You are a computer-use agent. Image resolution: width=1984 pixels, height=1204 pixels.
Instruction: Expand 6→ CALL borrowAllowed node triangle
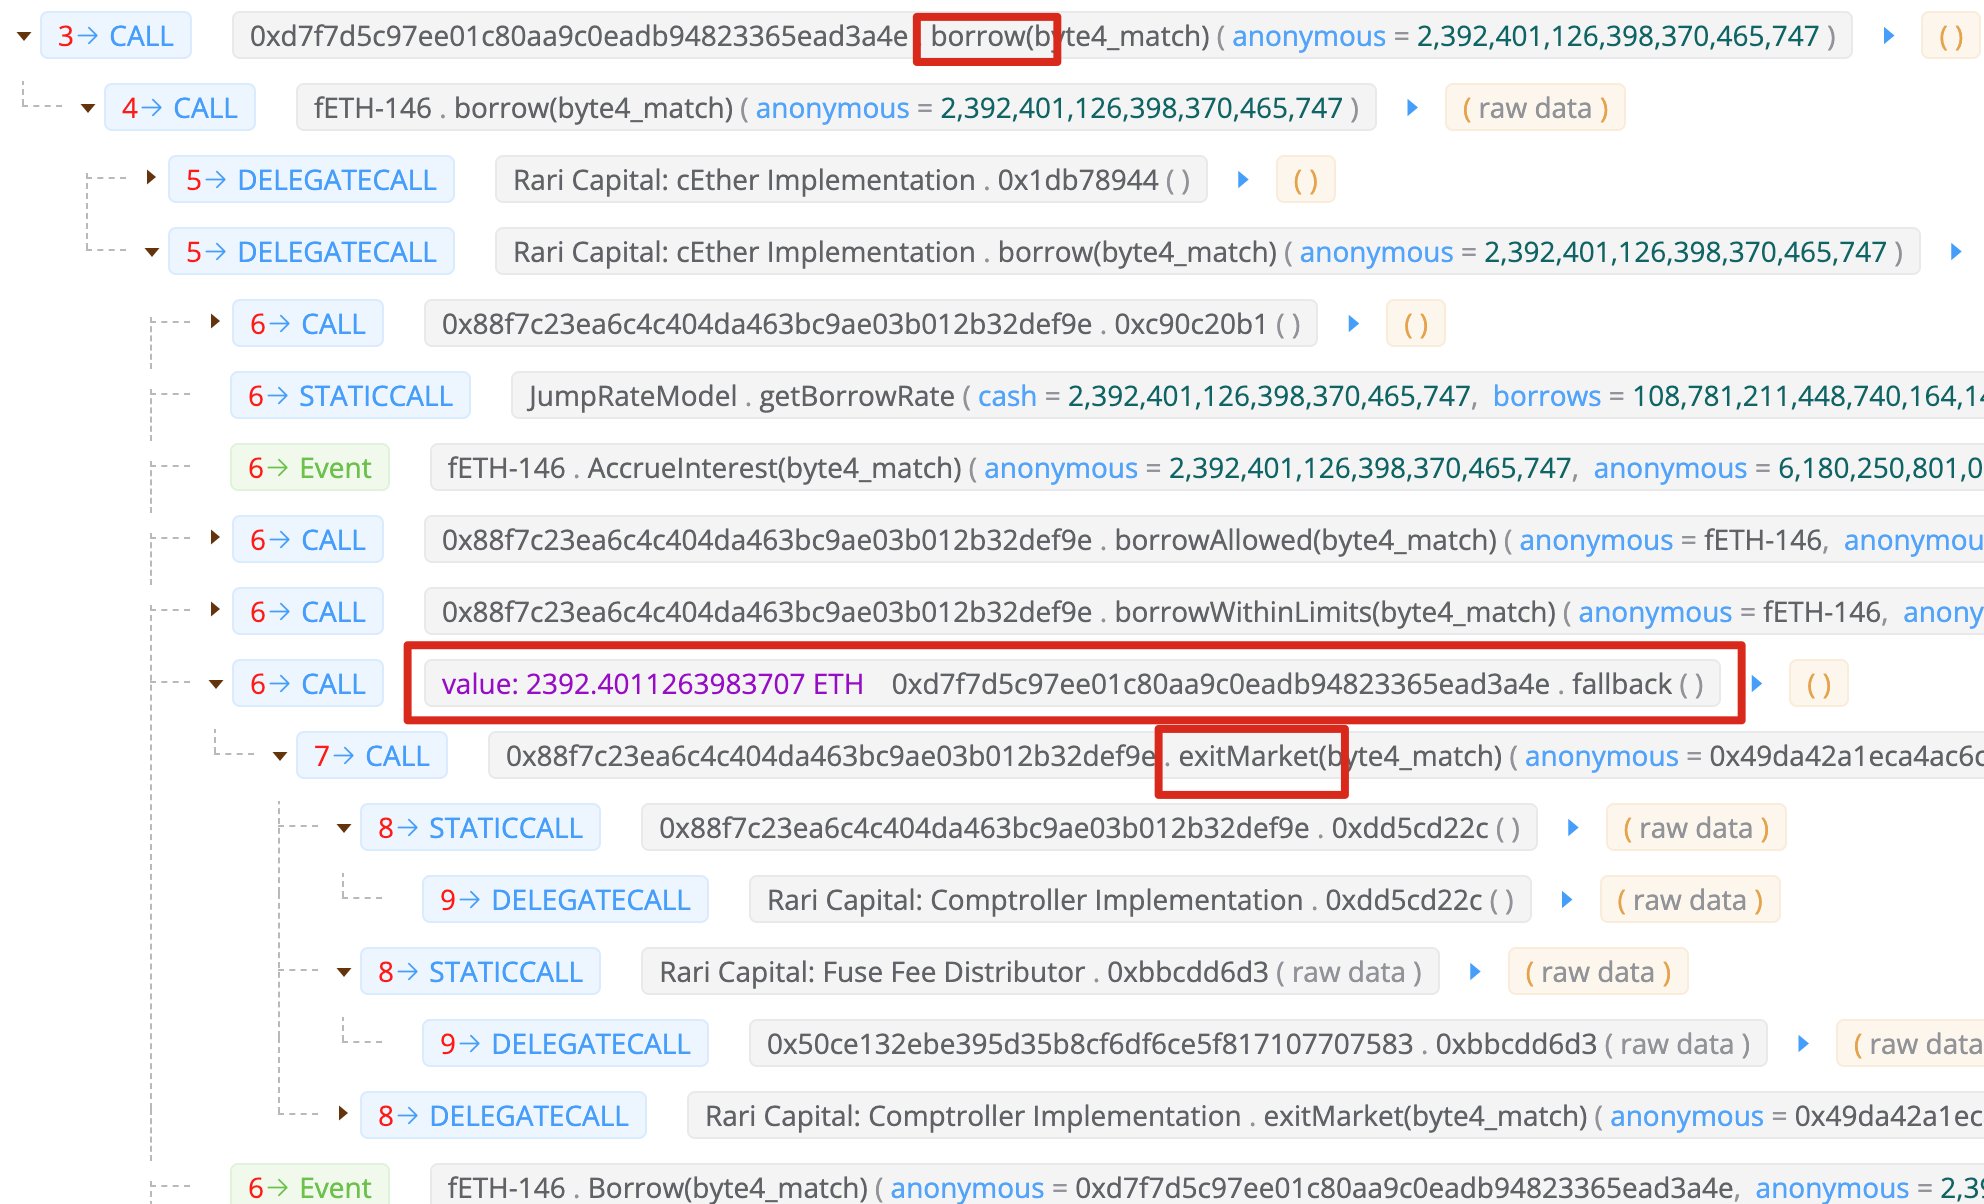coord(215,538)
